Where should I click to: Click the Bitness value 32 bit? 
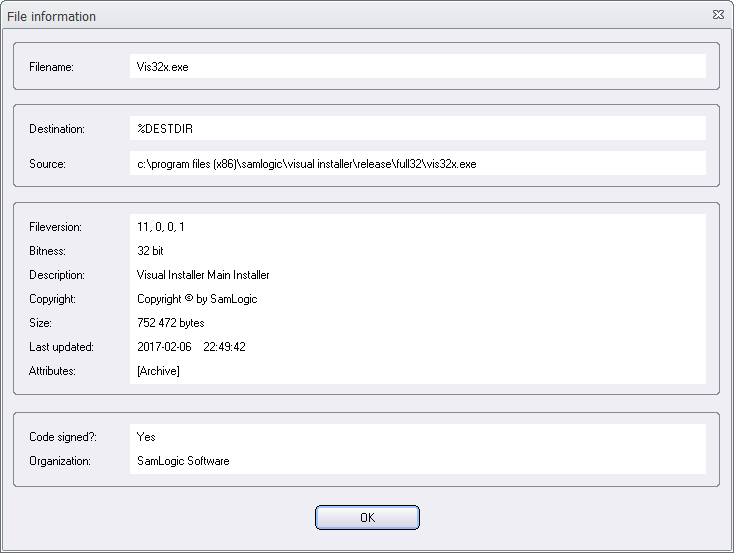(x=150, y=251)
